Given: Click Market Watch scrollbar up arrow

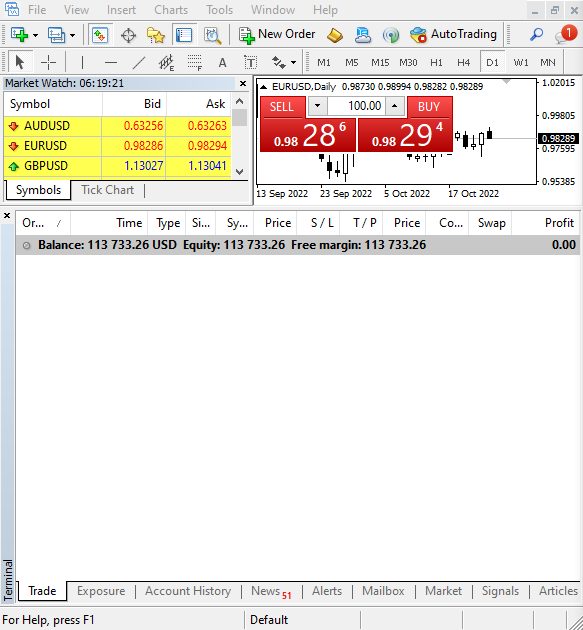Looking at the screenshot, I should (240, 101).
